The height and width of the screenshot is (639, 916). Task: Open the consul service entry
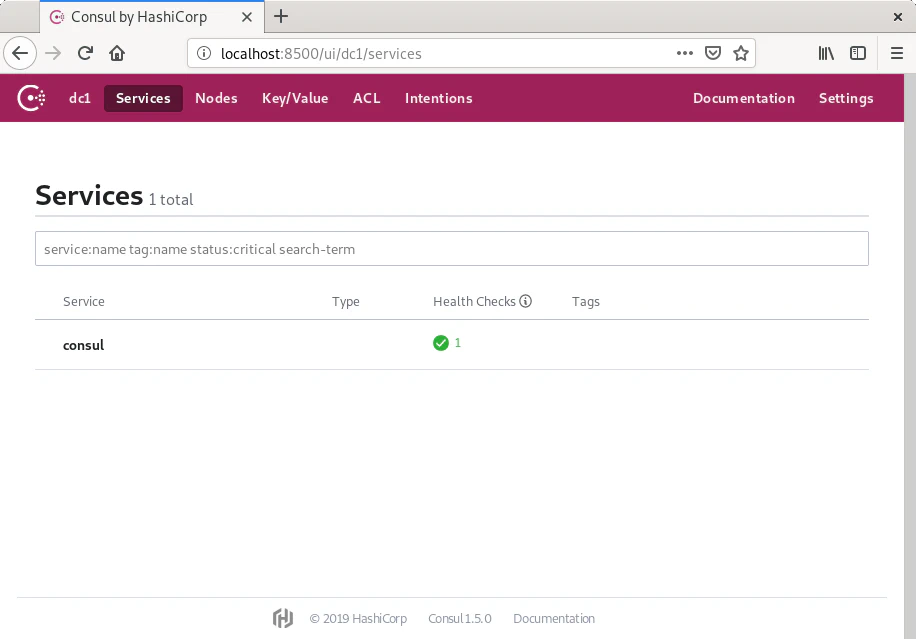(x=84, y=345)
